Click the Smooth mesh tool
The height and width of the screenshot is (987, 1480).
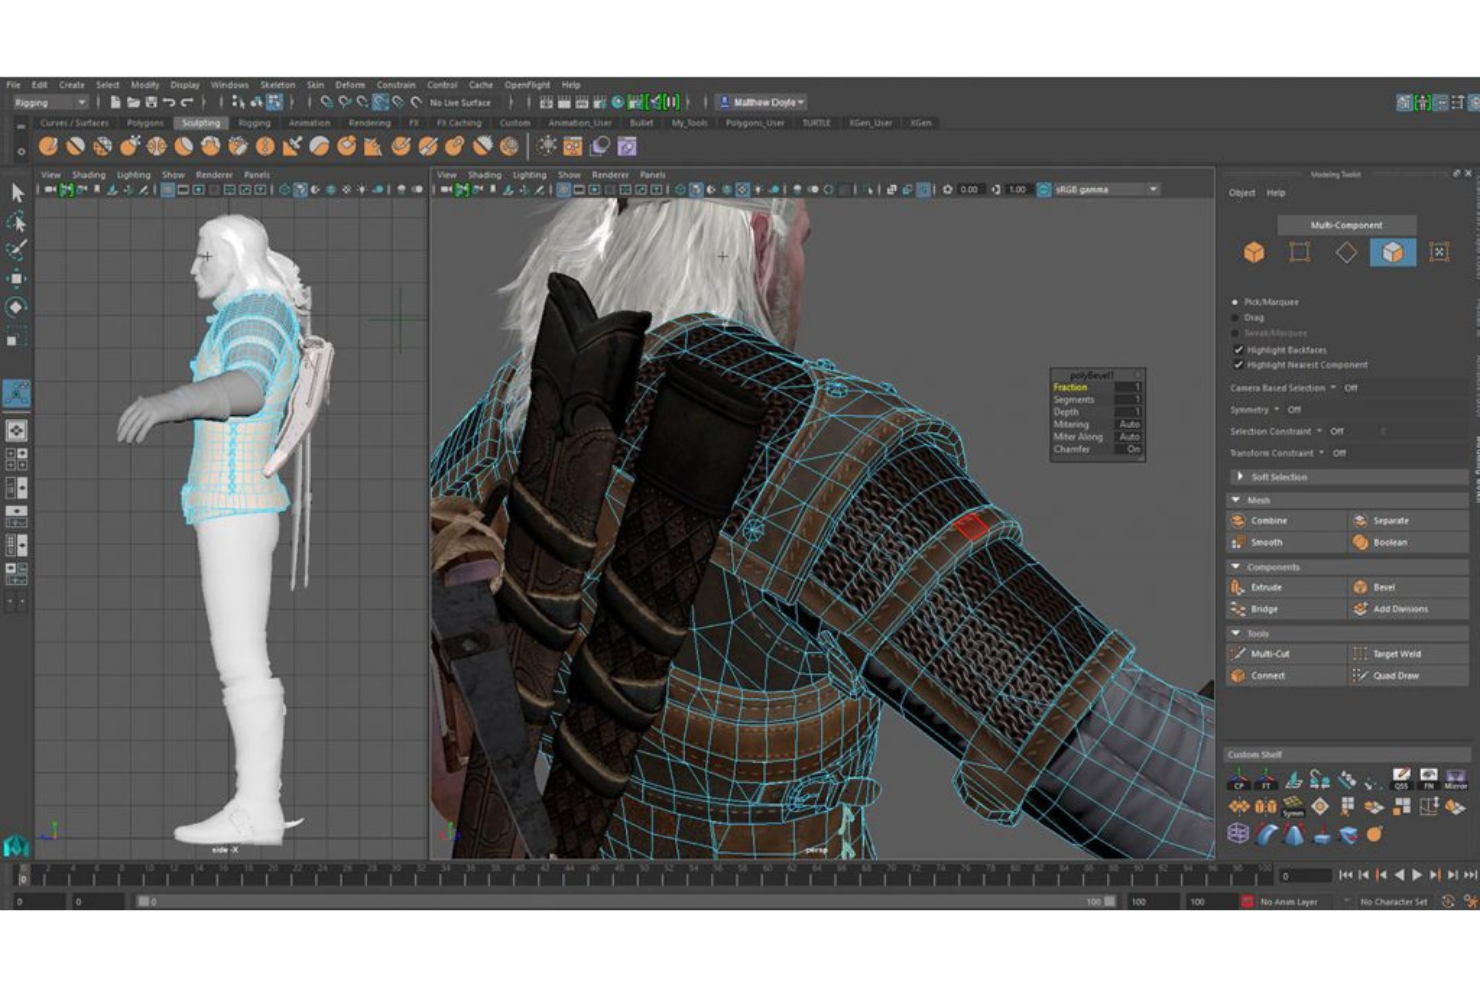(1286, 543)
